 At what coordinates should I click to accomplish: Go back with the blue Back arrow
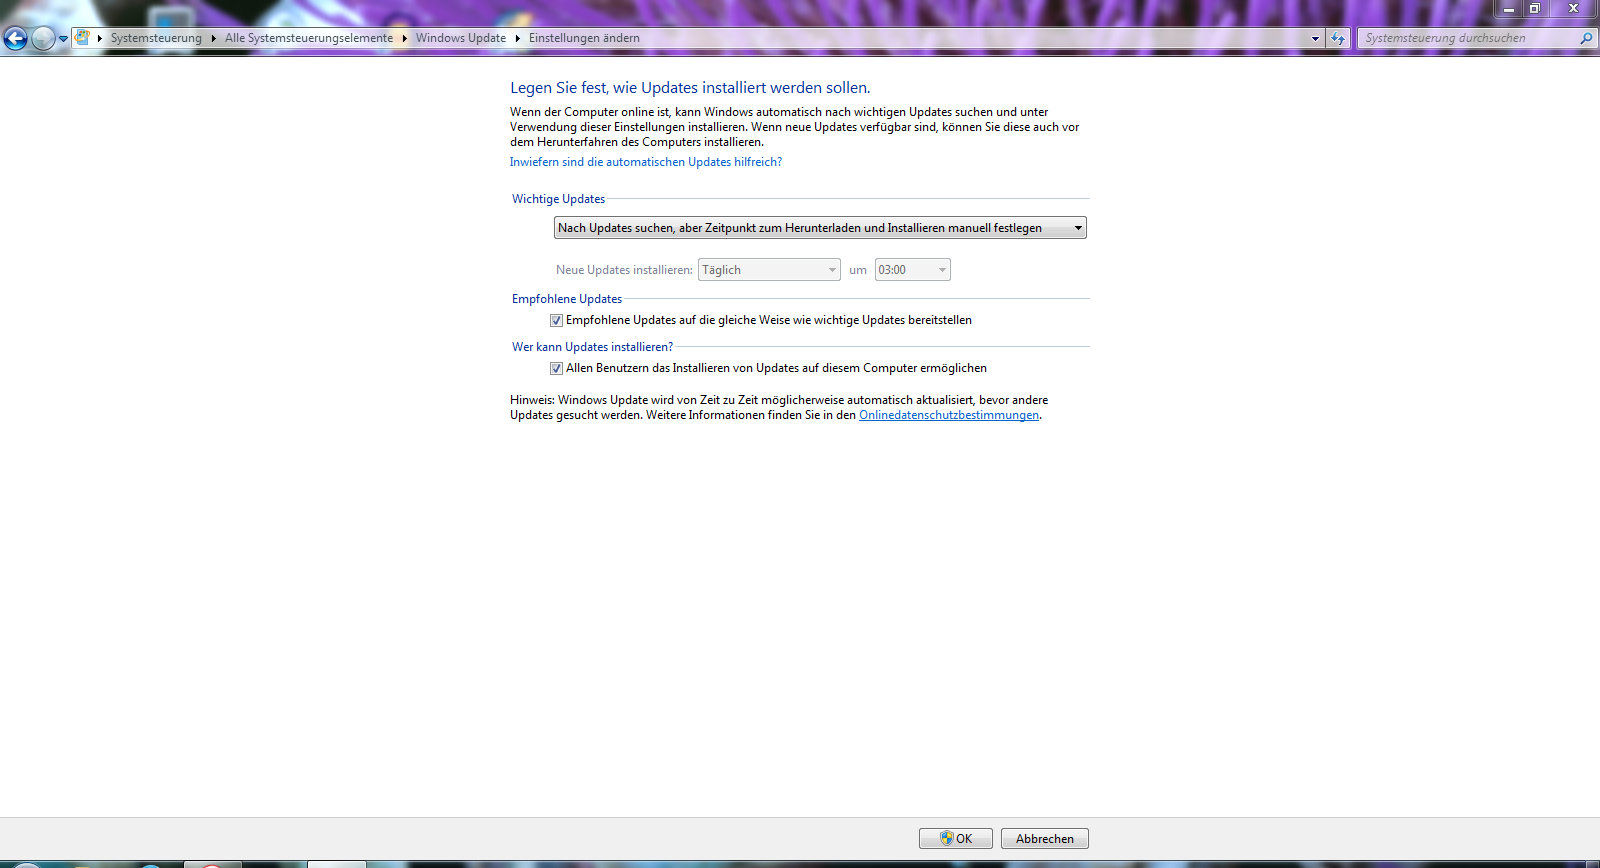pyautogui.click(x=15, y=38)
